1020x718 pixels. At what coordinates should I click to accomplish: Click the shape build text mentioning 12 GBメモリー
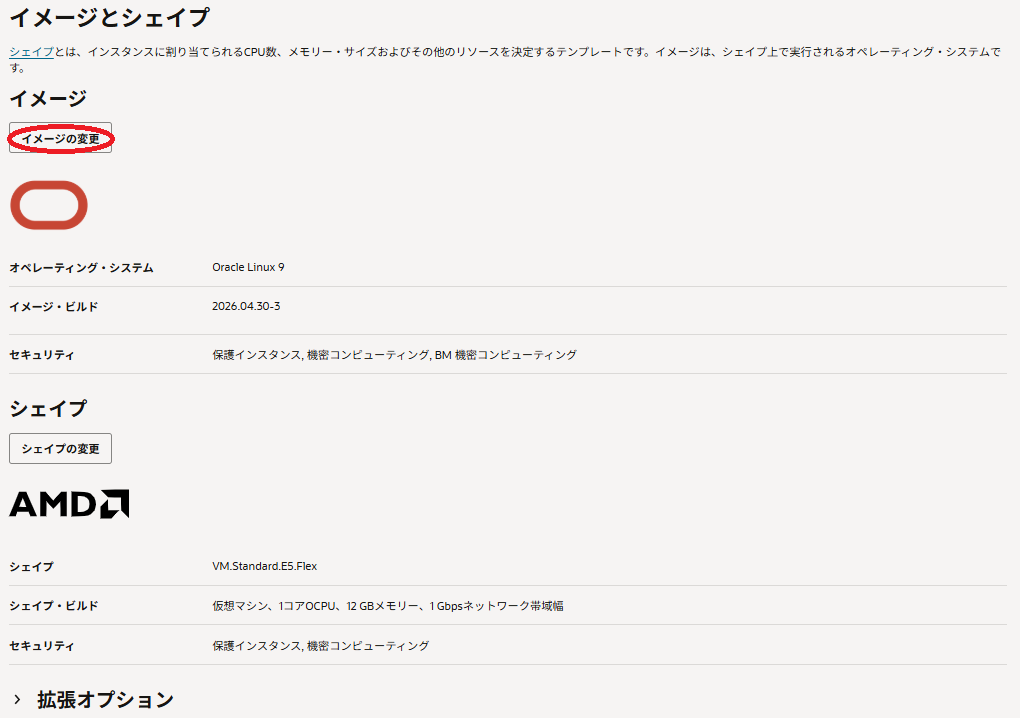[x=388, y=606]
